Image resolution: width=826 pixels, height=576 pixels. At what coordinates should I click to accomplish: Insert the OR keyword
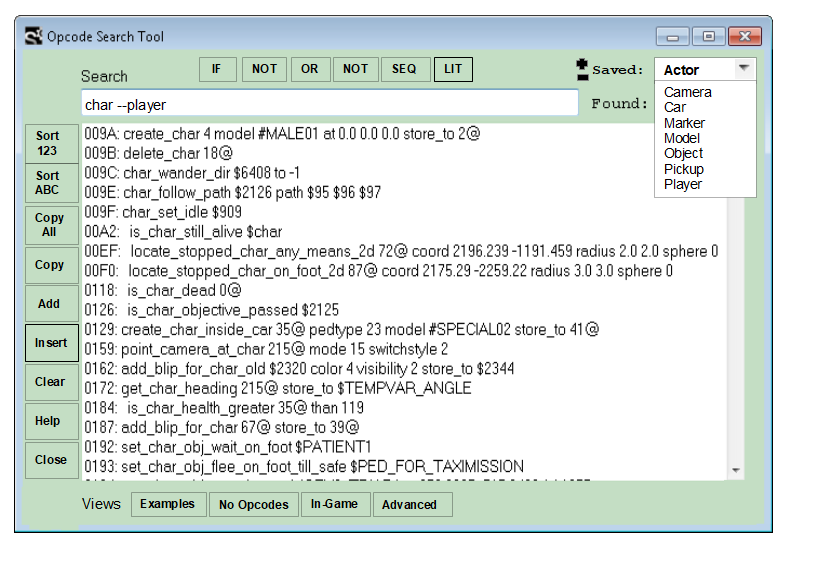tap(310, 69)
